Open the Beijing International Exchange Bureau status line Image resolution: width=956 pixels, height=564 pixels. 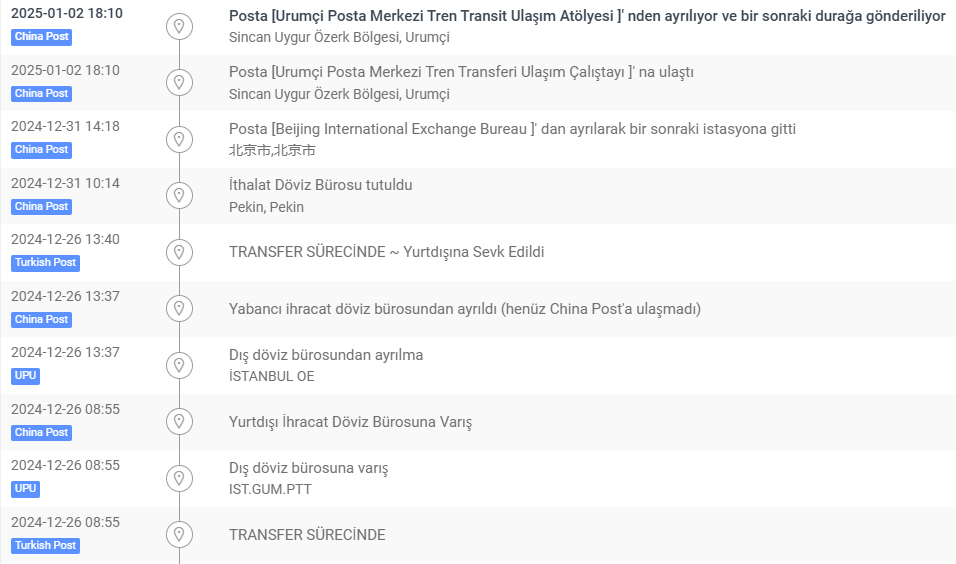pyautogui.click(x=512, y=129)
